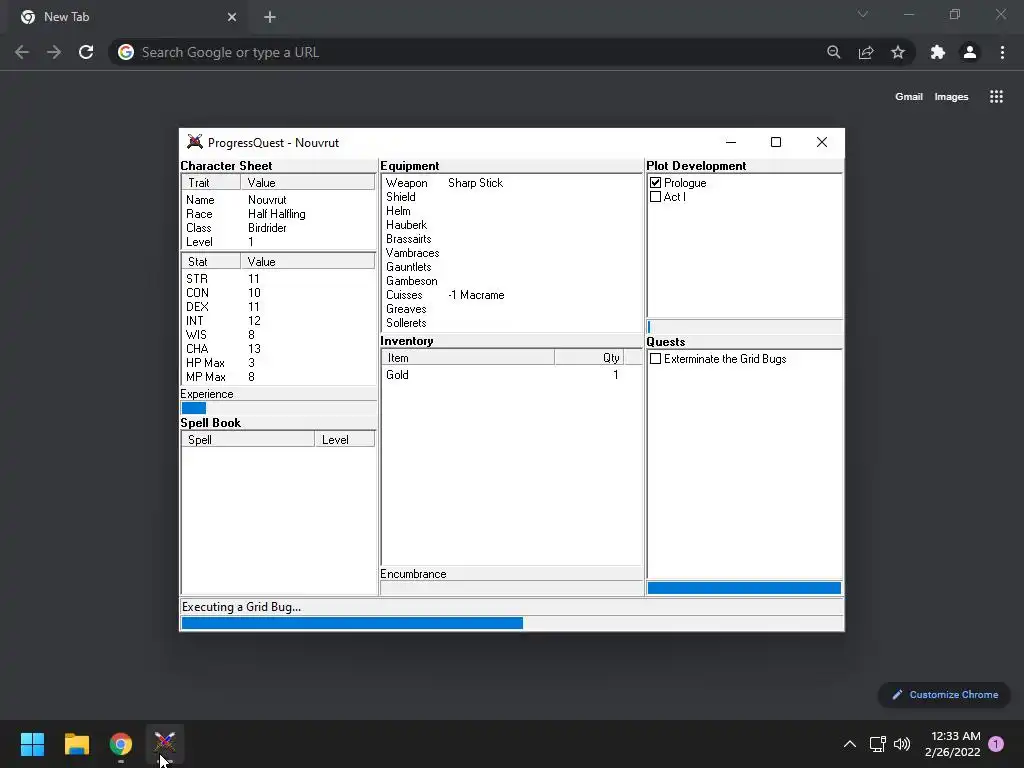Toggle the Act I checkbox

point(656,197)
